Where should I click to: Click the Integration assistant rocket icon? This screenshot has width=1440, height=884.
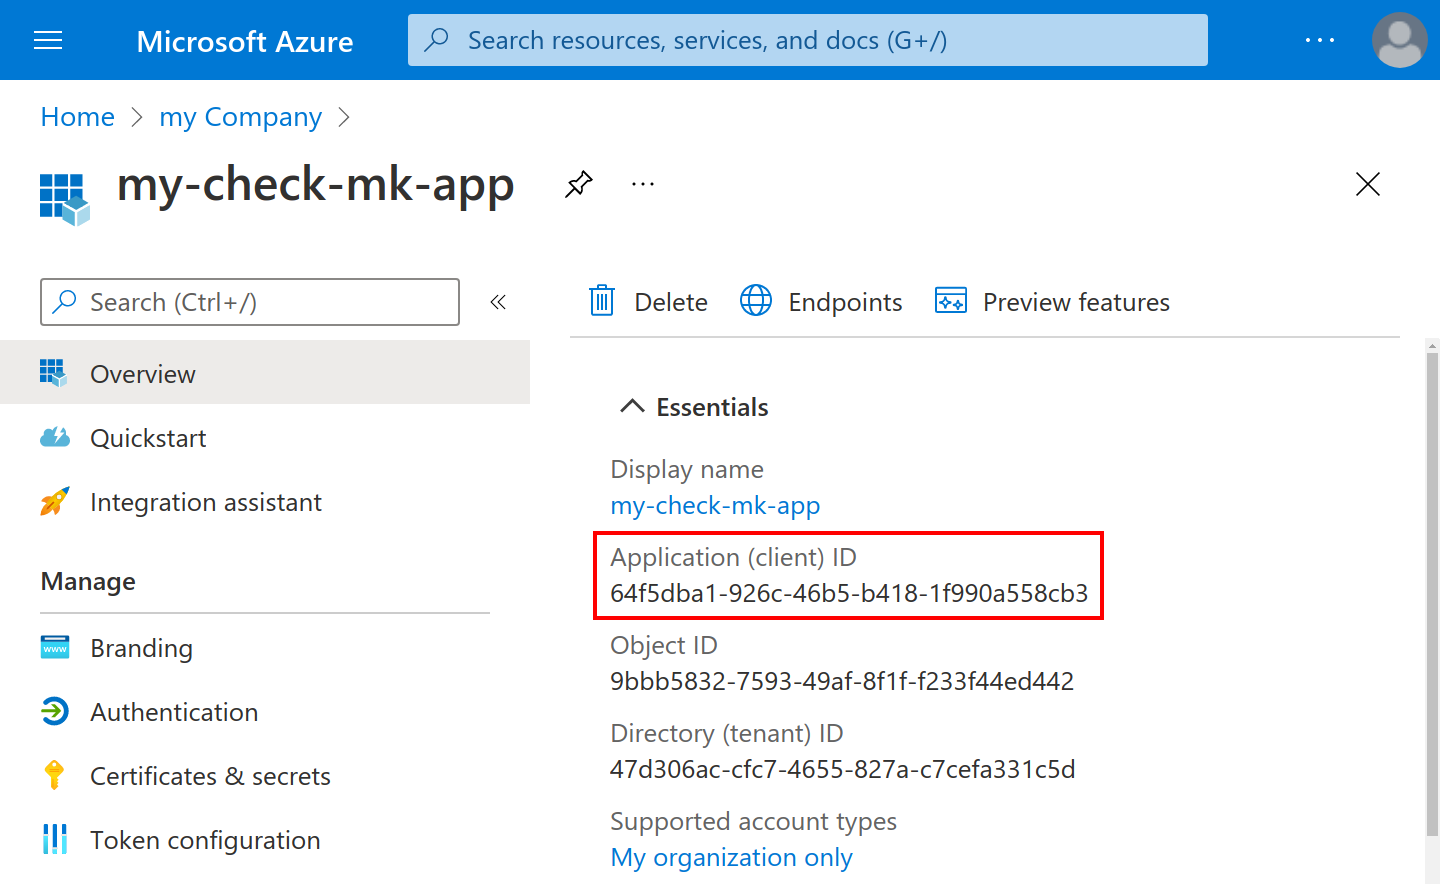[55, 501]
